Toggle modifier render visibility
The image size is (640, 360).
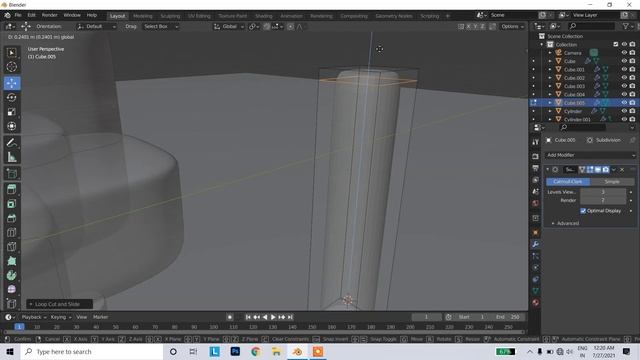[606, 169]
